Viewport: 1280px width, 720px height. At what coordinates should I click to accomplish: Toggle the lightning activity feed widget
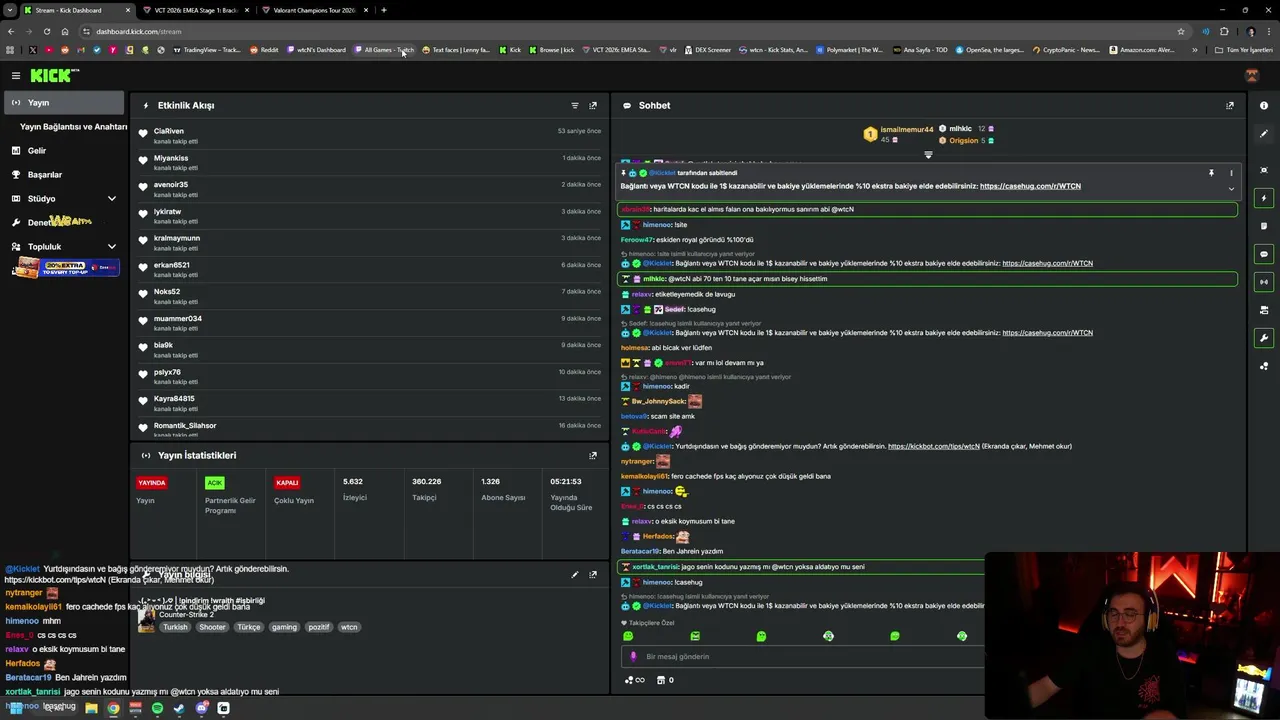pyautogui.click(x=1264, y=198)
